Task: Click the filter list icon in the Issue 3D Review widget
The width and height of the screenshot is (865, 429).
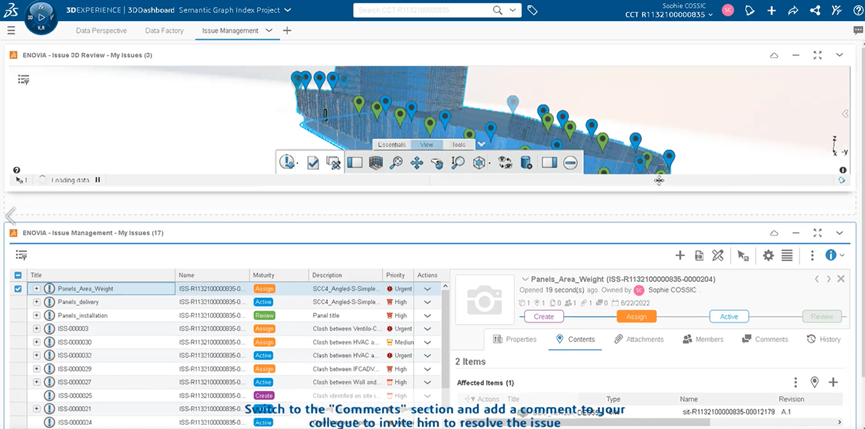Action: 23,80
